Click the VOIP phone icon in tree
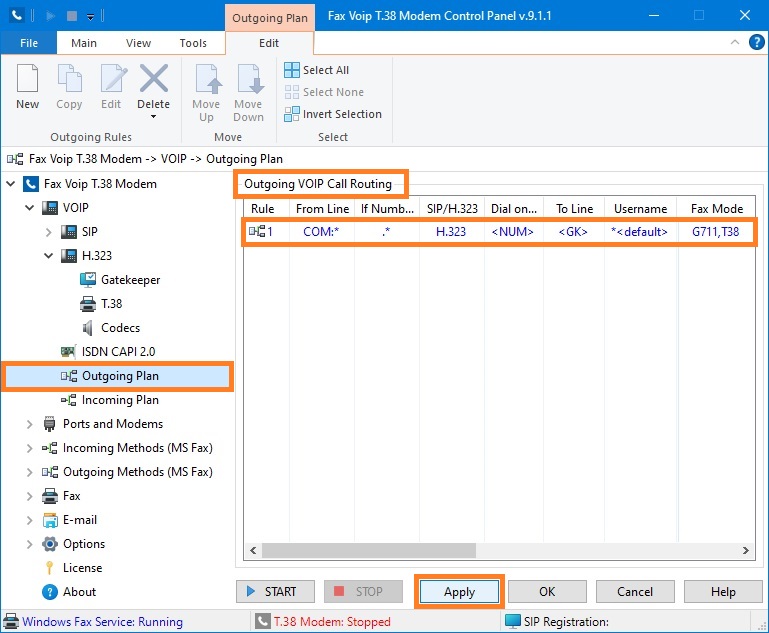Screen dimensions: 769x633 pyautogui.click(x=50, y=208)
